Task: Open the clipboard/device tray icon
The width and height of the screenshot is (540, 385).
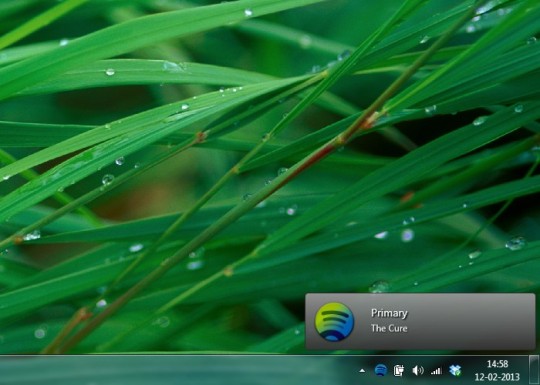Action: point(399,371)
